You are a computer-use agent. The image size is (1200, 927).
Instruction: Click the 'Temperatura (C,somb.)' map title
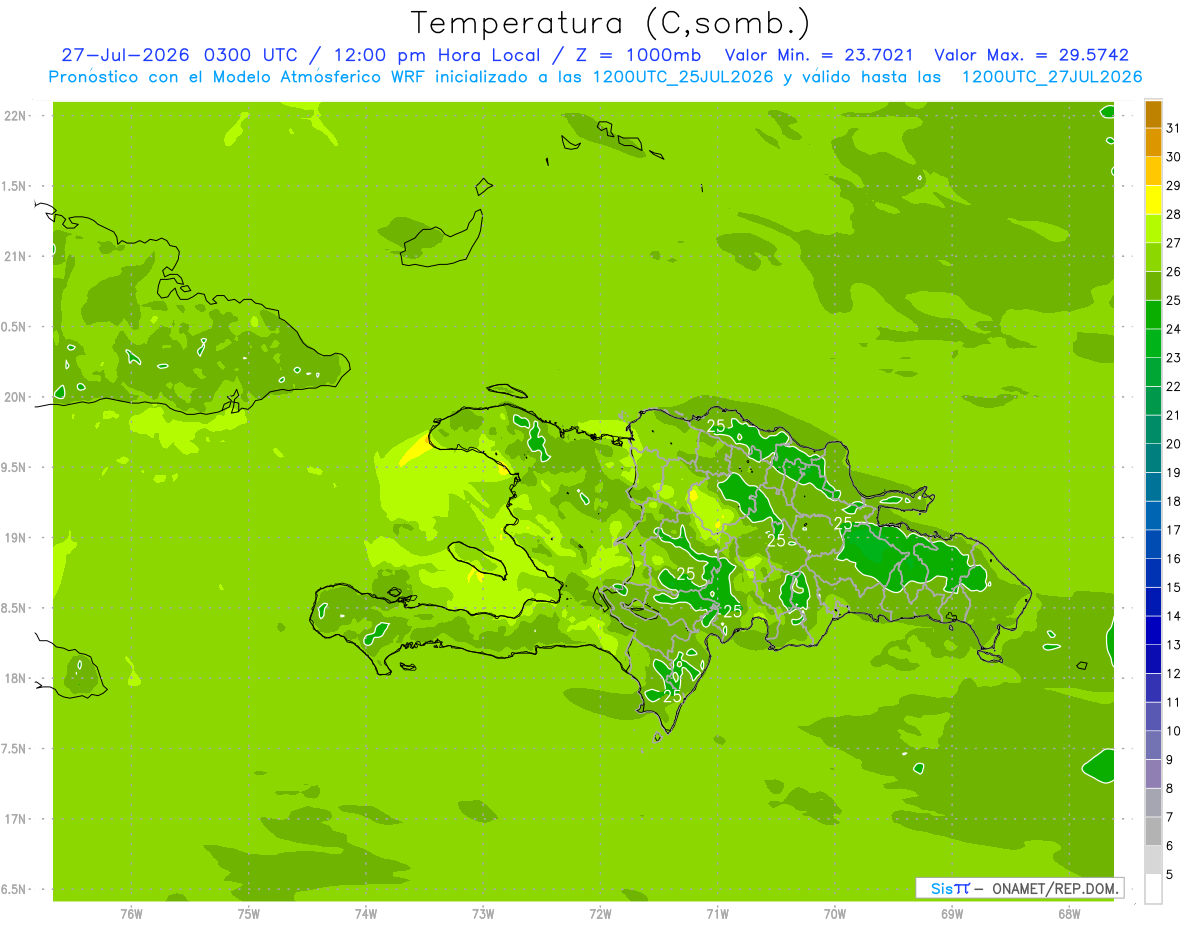(x=610, y=22)
